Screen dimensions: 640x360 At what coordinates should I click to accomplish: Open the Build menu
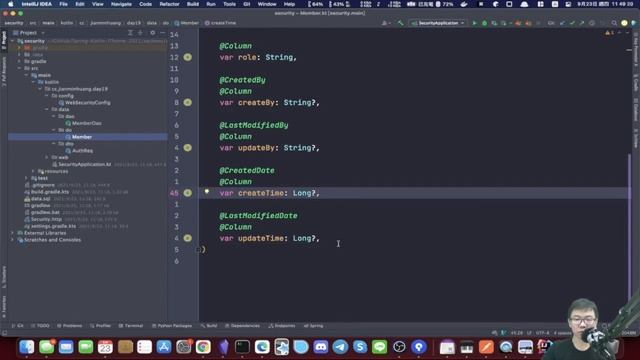coord(193,4)
